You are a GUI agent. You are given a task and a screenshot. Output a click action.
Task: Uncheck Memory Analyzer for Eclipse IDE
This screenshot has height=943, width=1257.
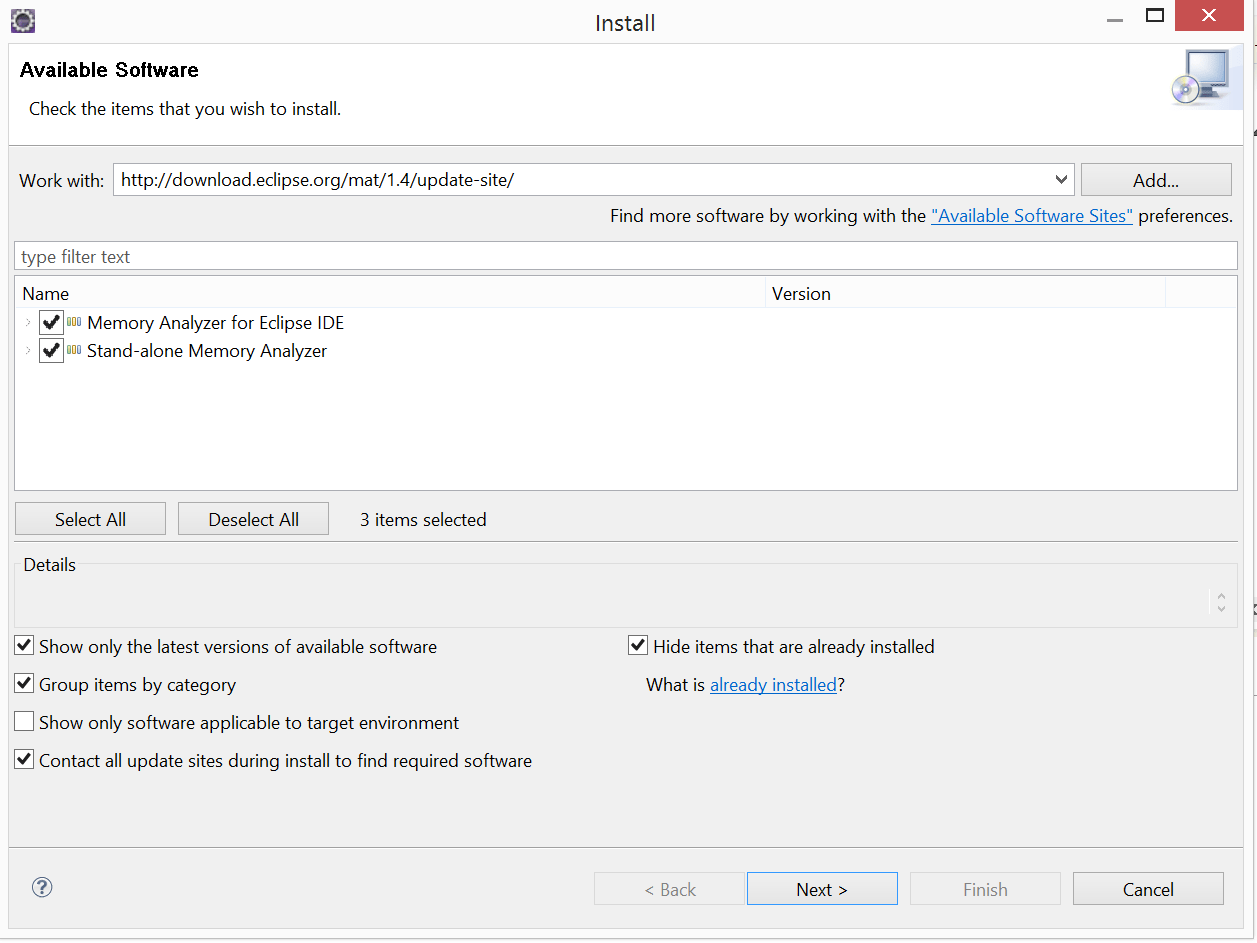tap(51, 322)
